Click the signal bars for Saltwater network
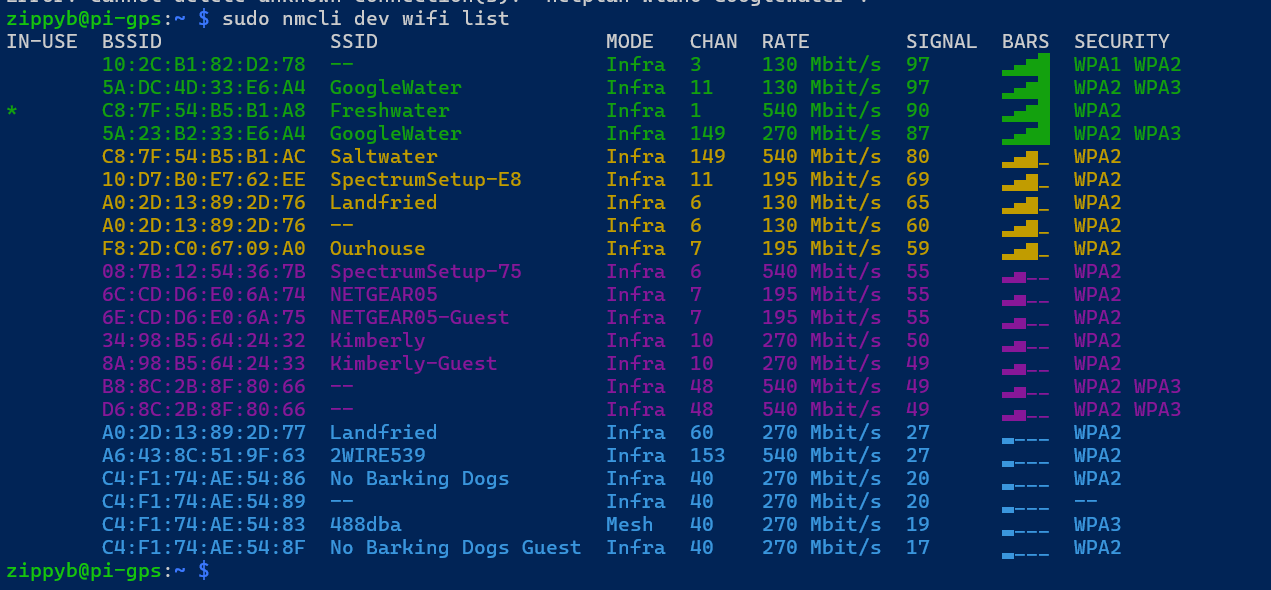1271x590 pixels. pyautogui.click(x=1026, y=157)
